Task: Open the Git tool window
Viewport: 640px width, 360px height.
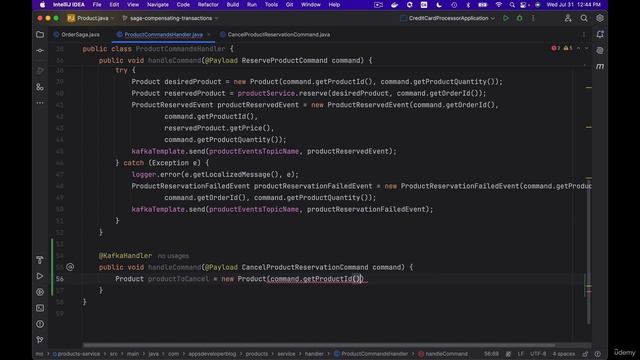Action: [x=40, y=340]
